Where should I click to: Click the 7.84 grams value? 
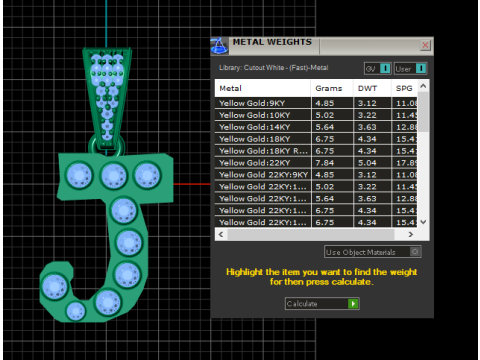point(325,163)
